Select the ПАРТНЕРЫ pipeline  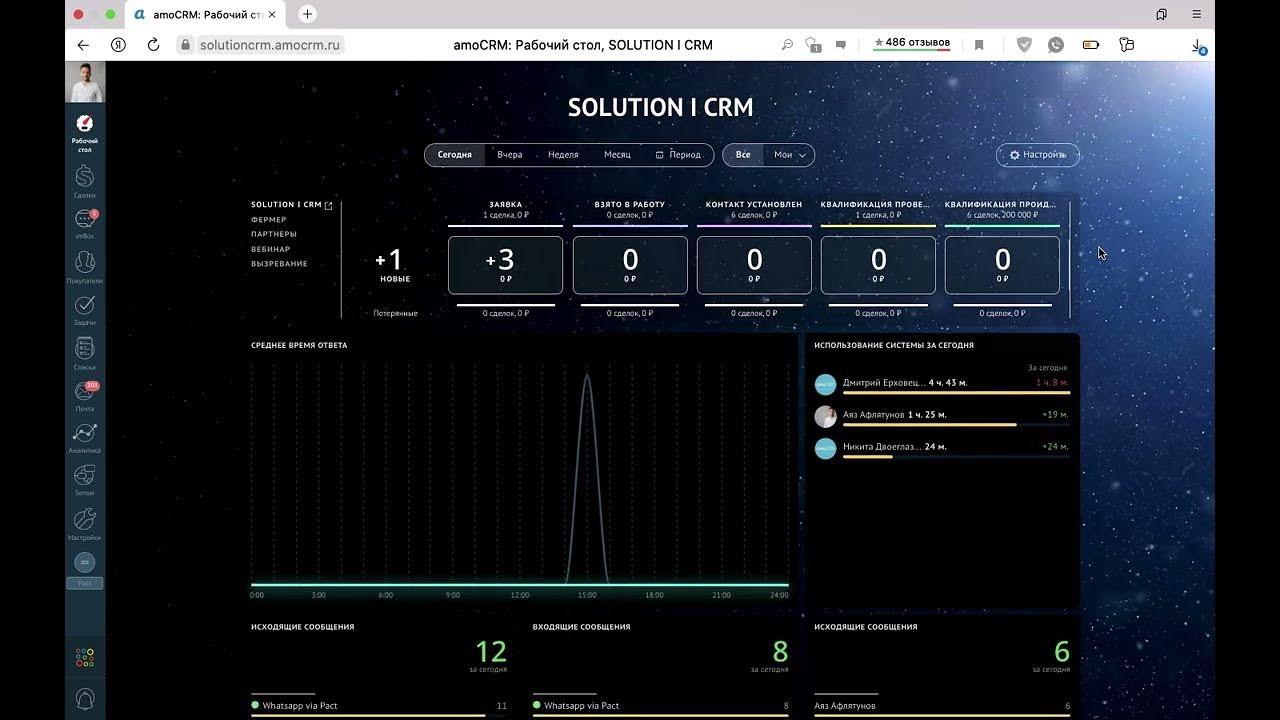pos(274,234)
